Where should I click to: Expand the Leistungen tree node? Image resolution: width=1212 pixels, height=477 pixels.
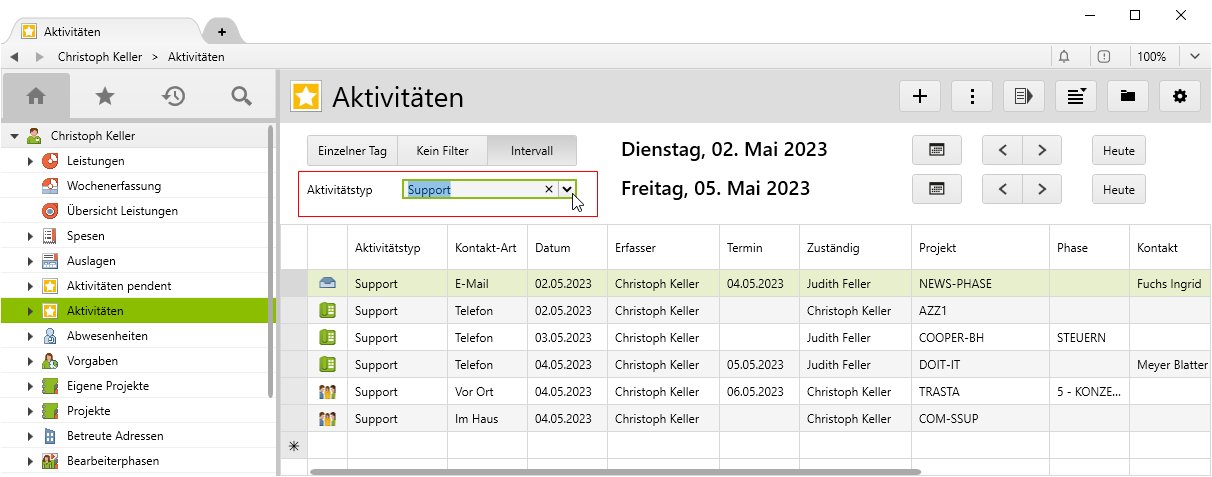(x=31, y=161)
